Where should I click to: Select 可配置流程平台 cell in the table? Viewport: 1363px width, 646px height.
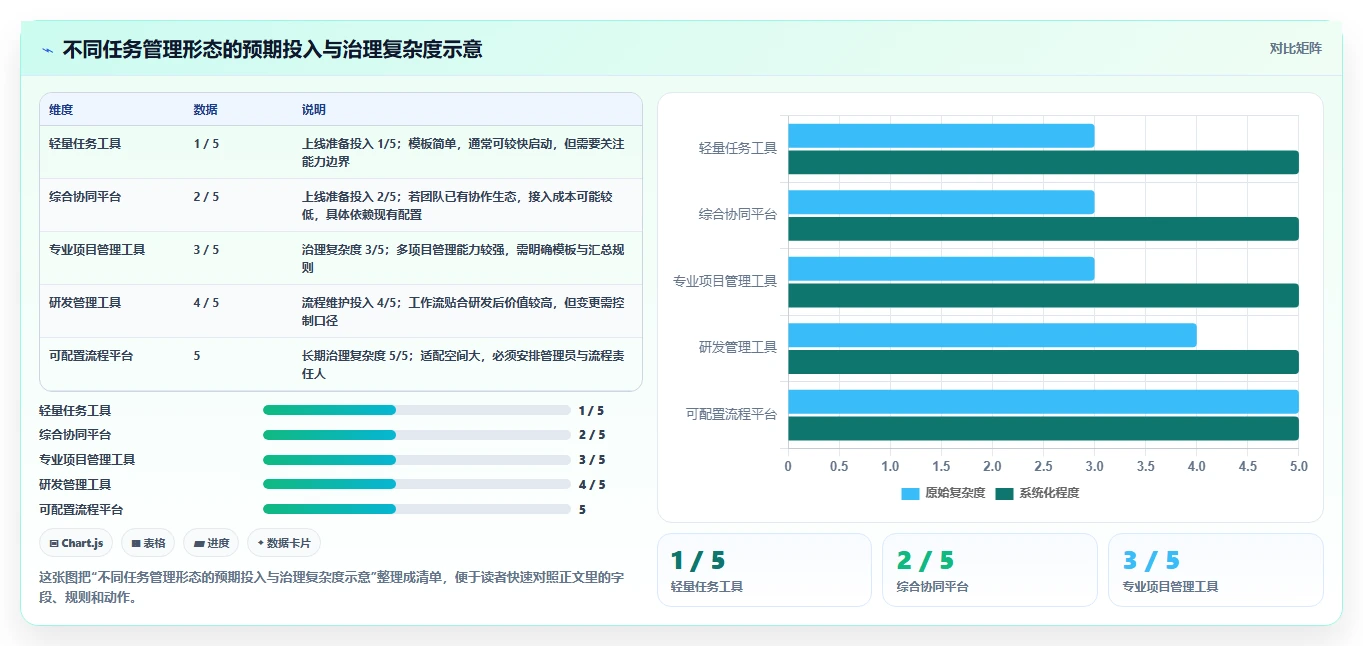91,356
